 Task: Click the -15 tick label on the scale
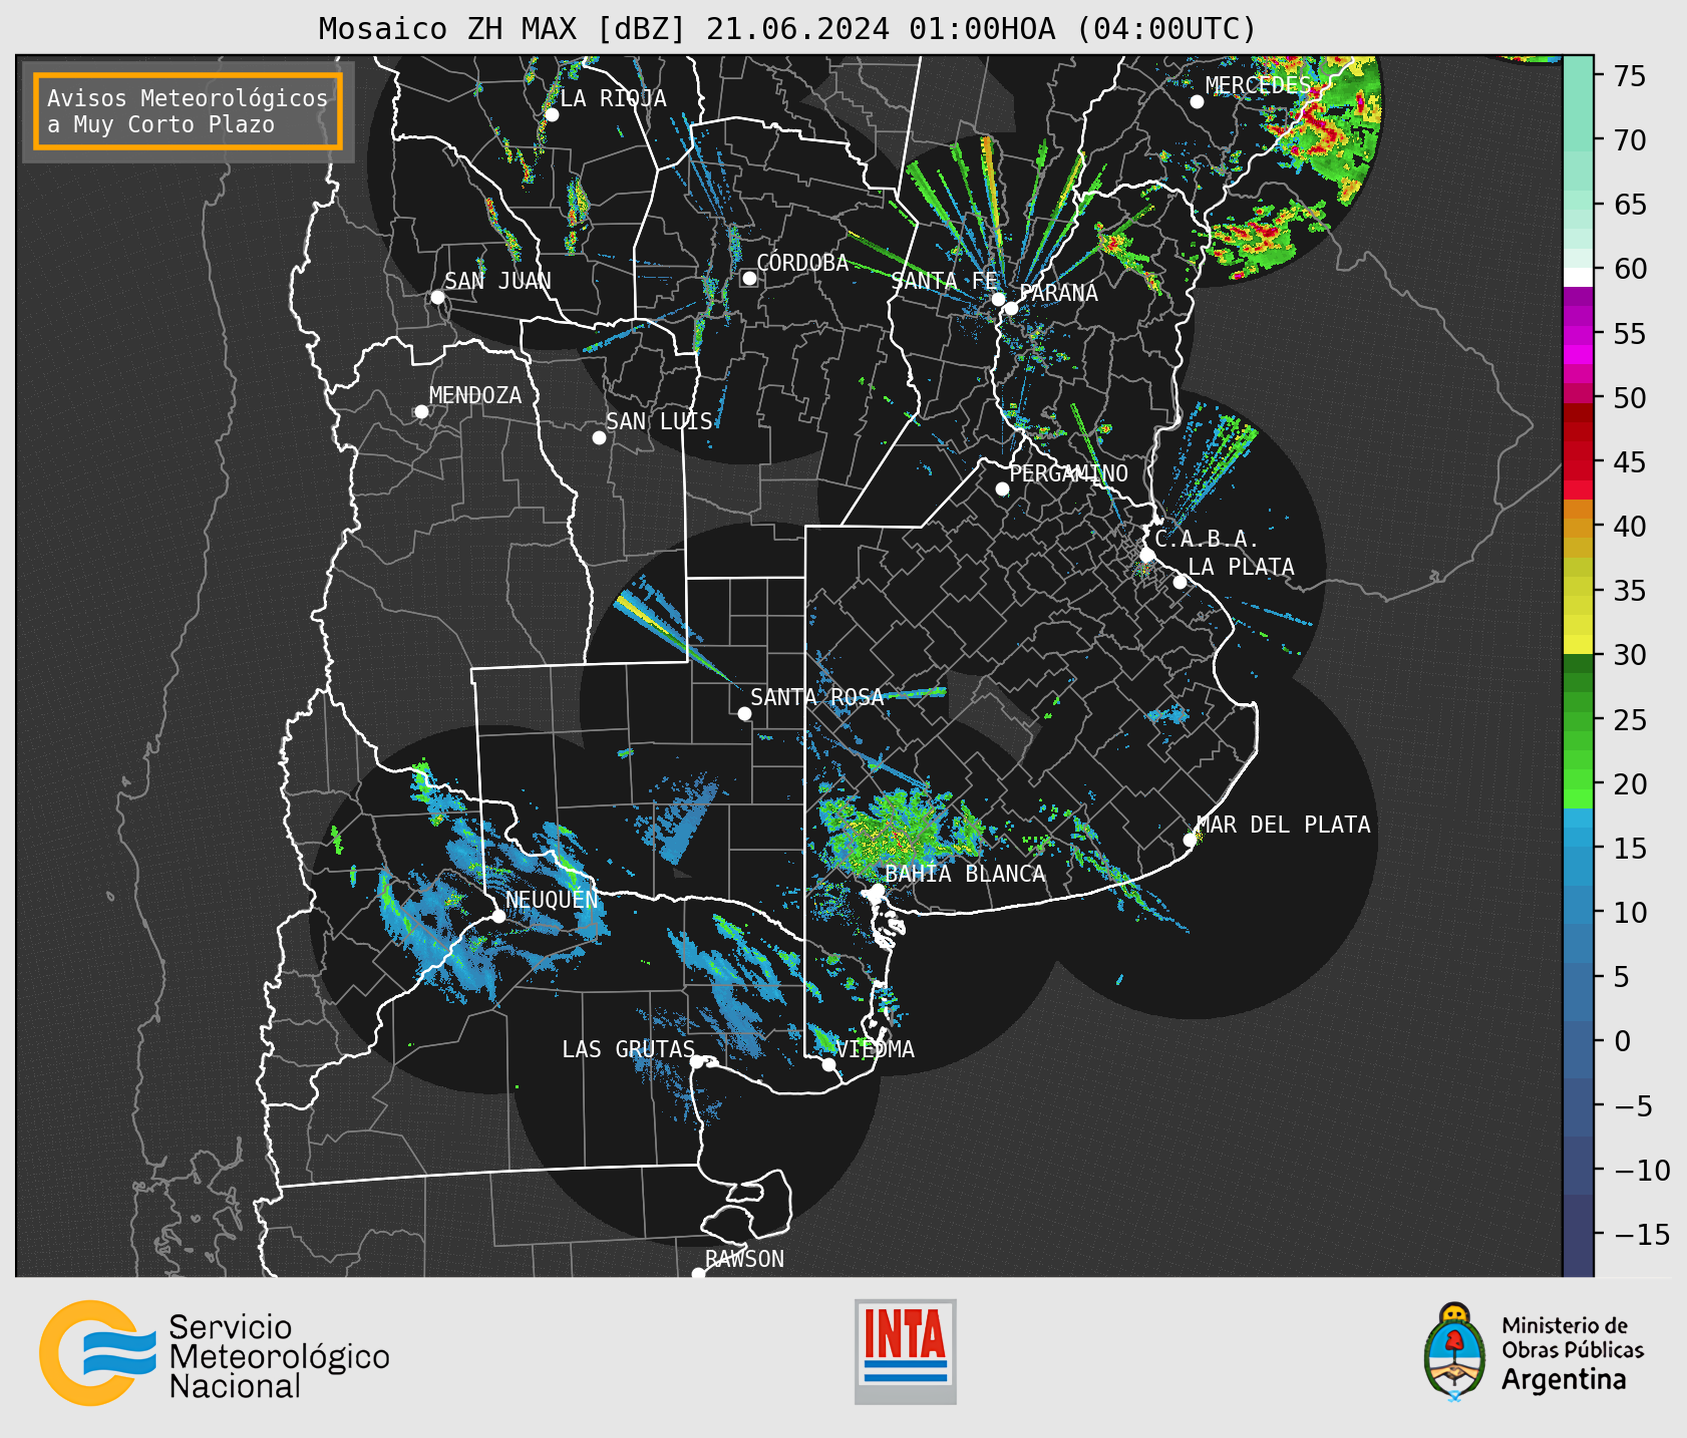click(1642, 1235)
